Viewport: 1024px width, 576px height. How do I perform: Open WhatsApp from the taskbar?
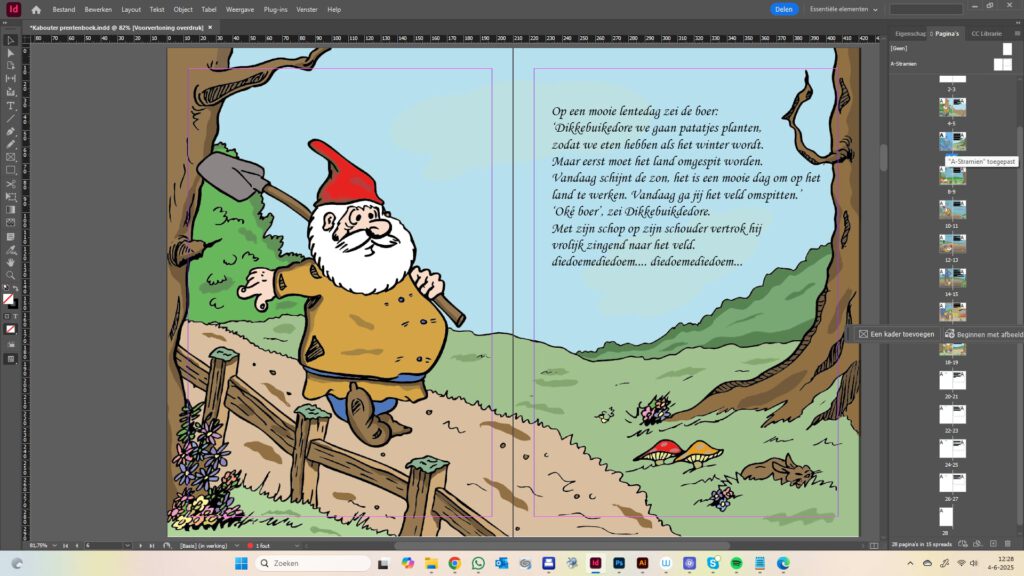tap(478, 564)
